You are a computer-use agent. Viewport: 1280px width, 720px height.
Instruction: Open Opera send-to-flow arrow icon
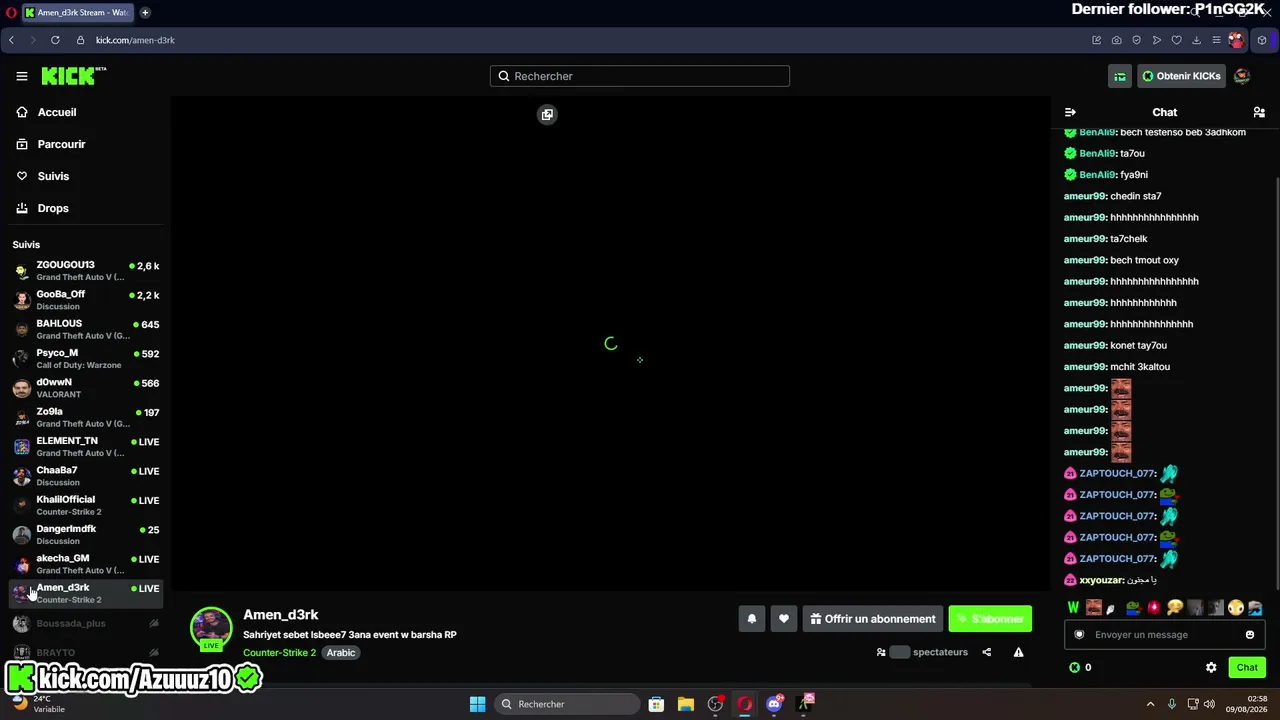[1156, 40]
